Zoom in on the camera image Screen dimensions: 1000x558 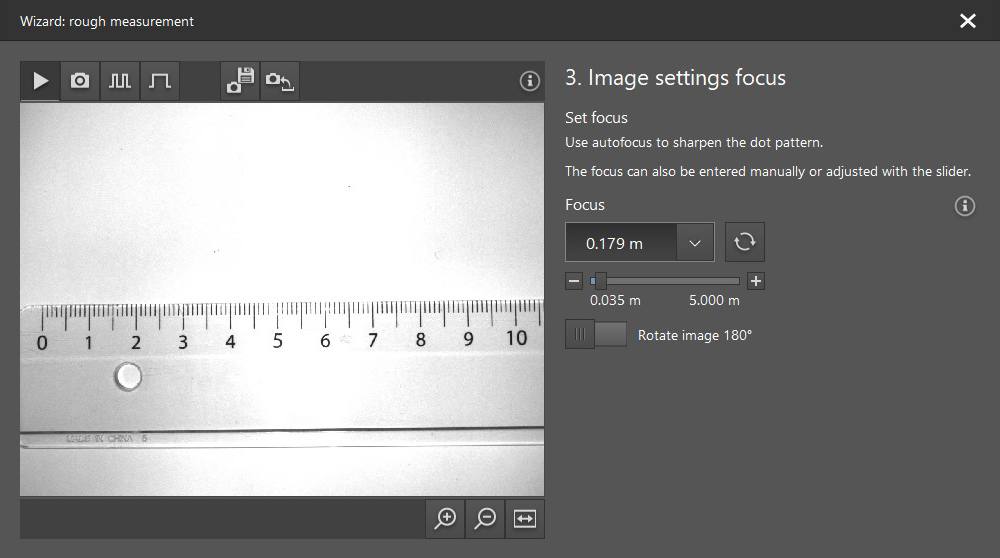pos(445,518)
